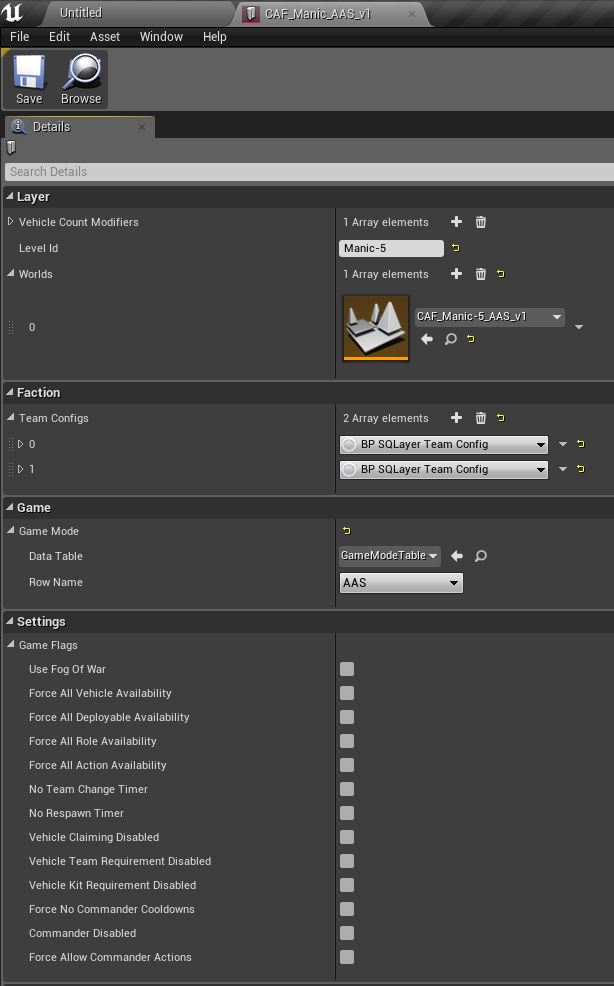Add element to Team Configs array
Screen dimensions: 614x986
pos(456,418)
